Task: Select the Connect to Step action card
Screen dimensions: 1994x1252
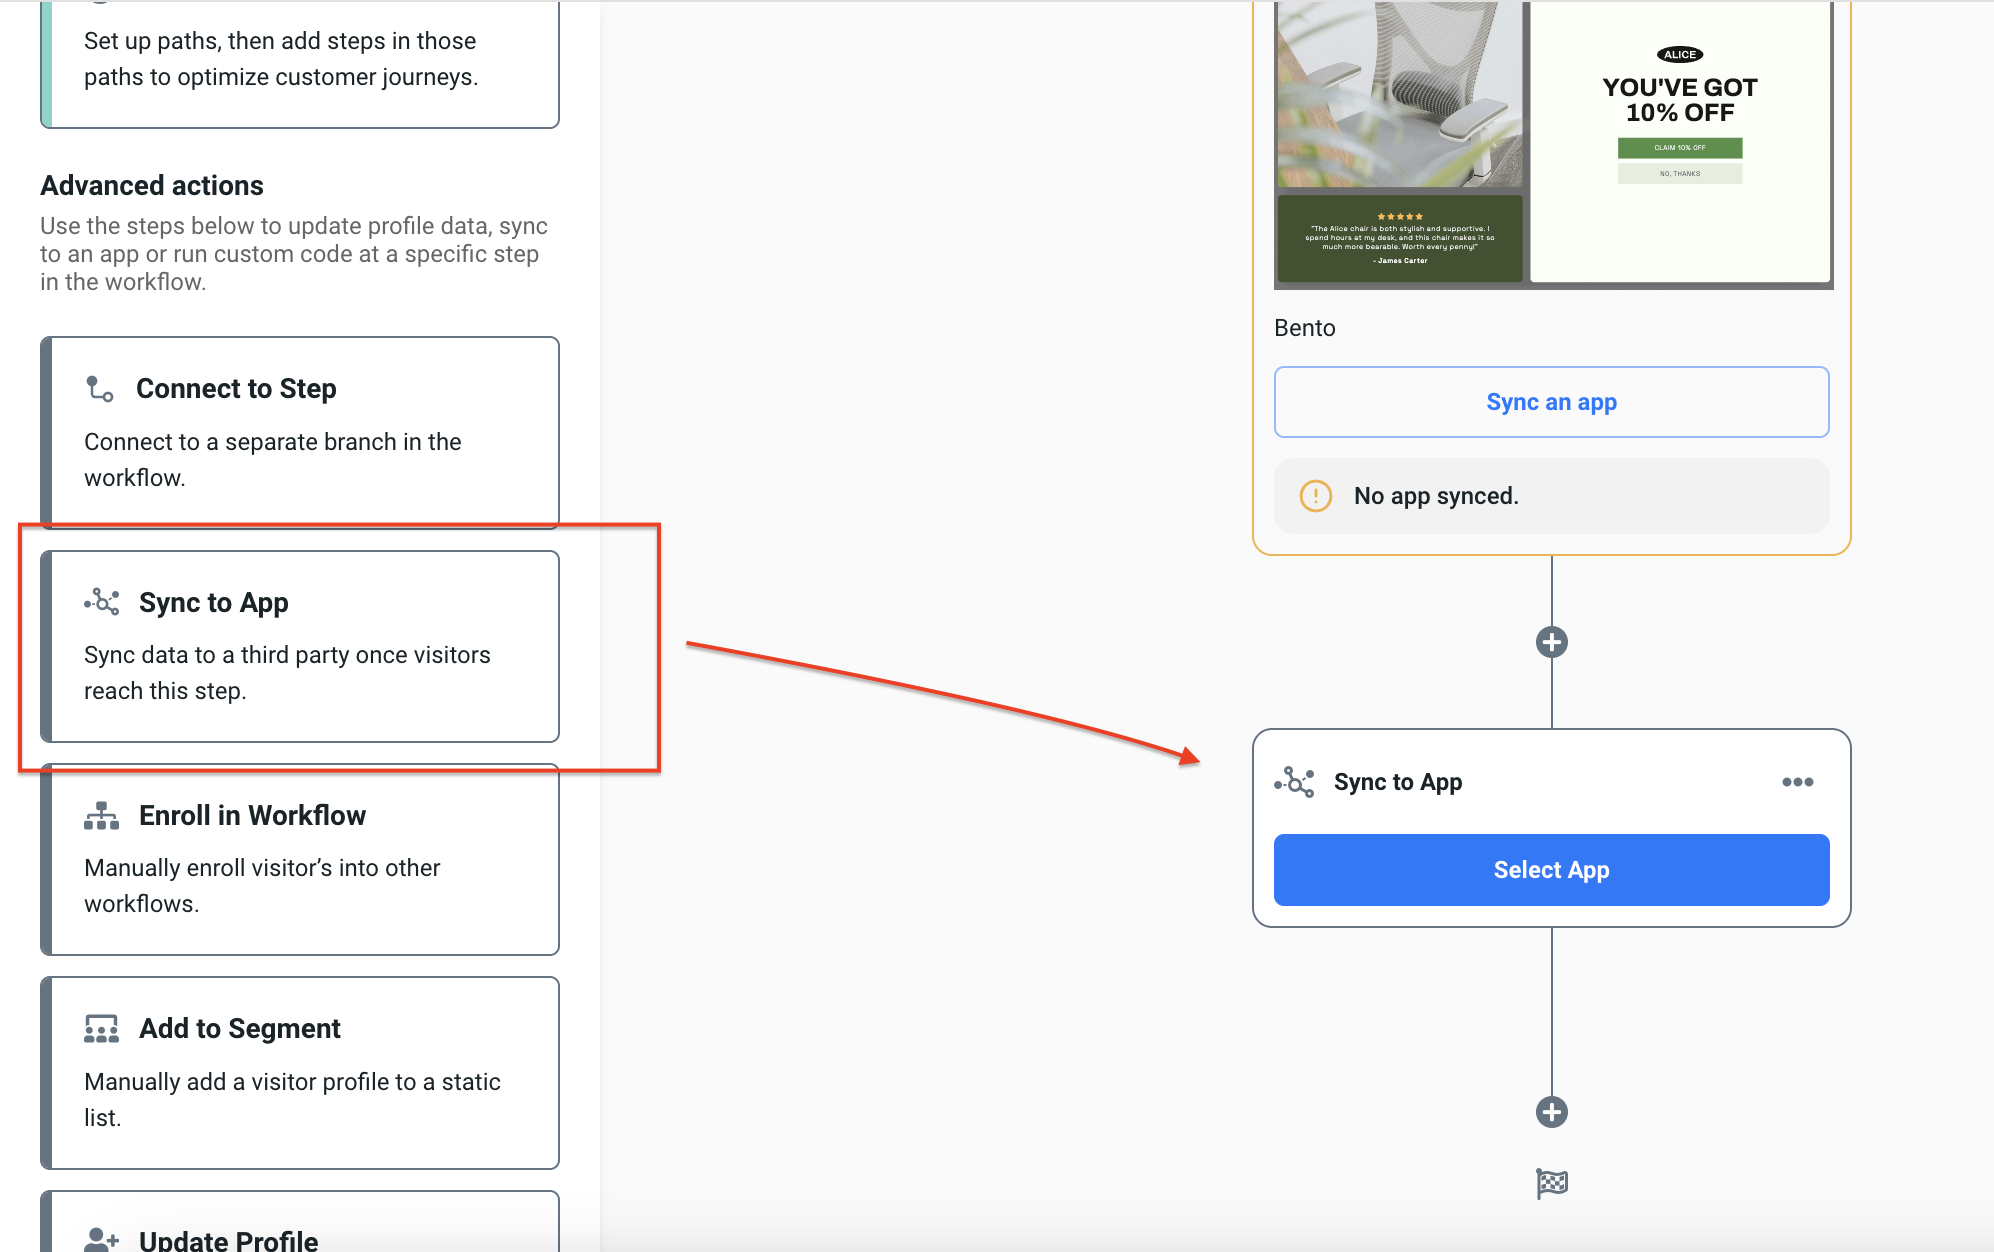Action: (x=300, y=432)
